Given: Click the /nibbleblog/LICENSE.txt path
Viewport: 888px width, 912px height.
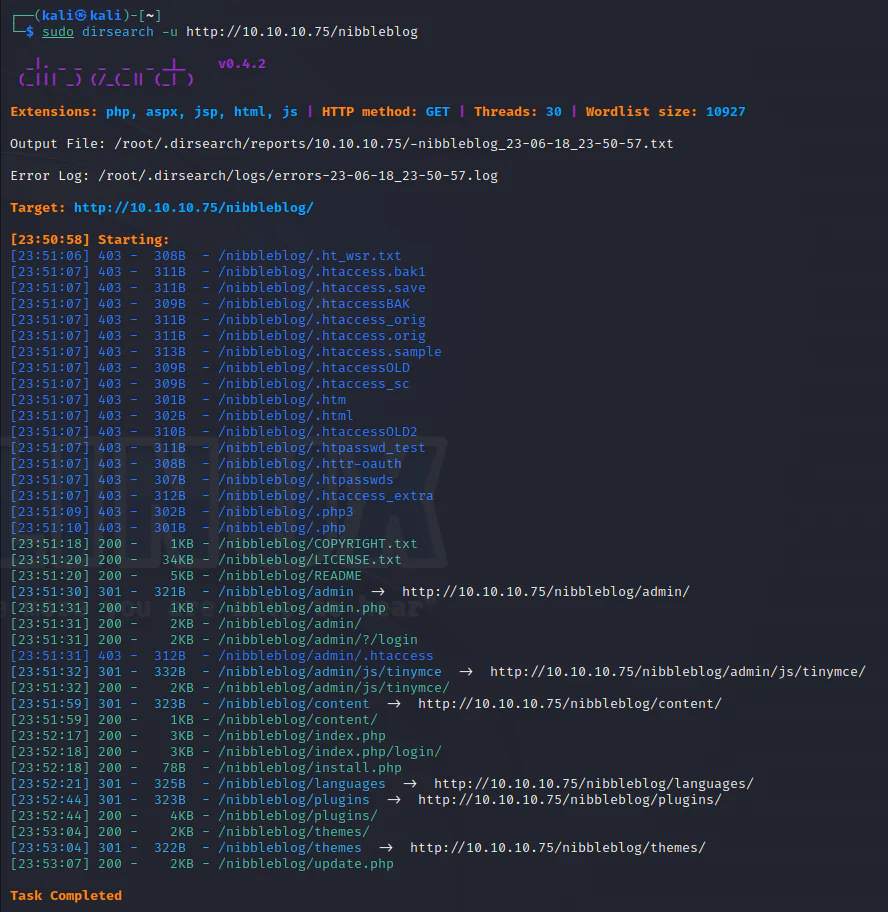Looking at the screenshot, I should coord(309,560).
